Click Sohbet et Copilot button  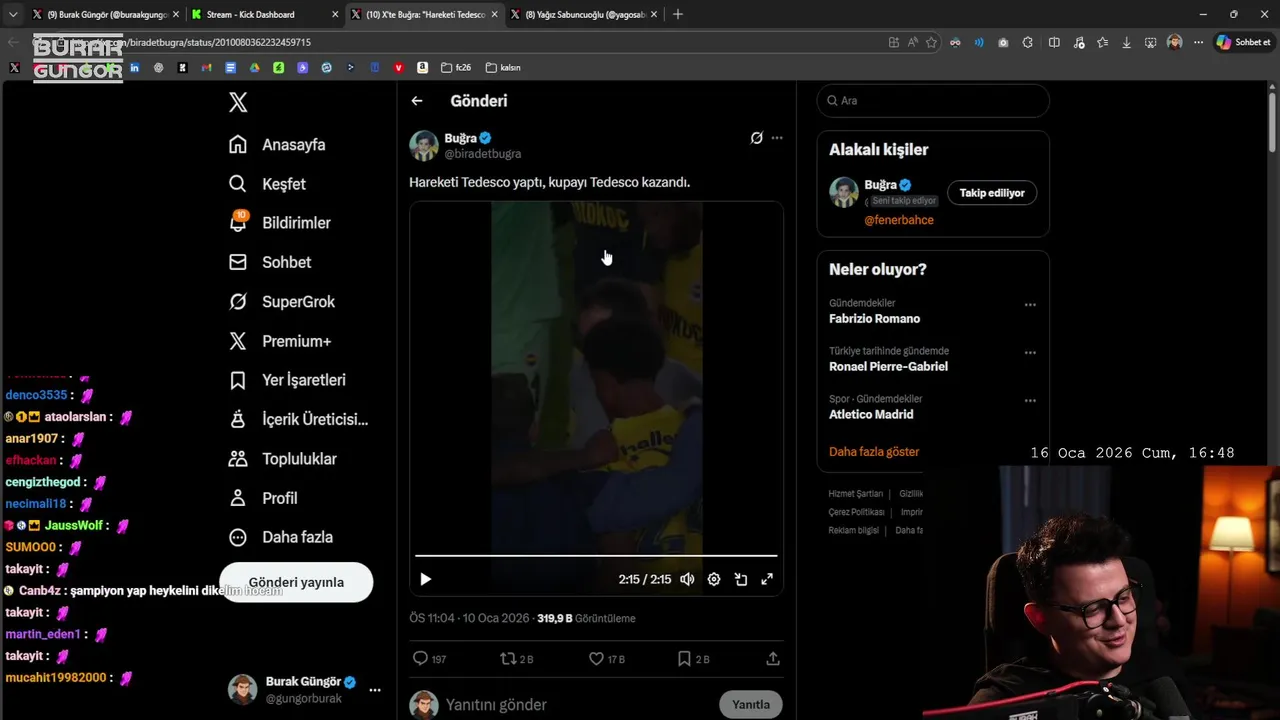pyautogui.click(x=1243, y=42)
